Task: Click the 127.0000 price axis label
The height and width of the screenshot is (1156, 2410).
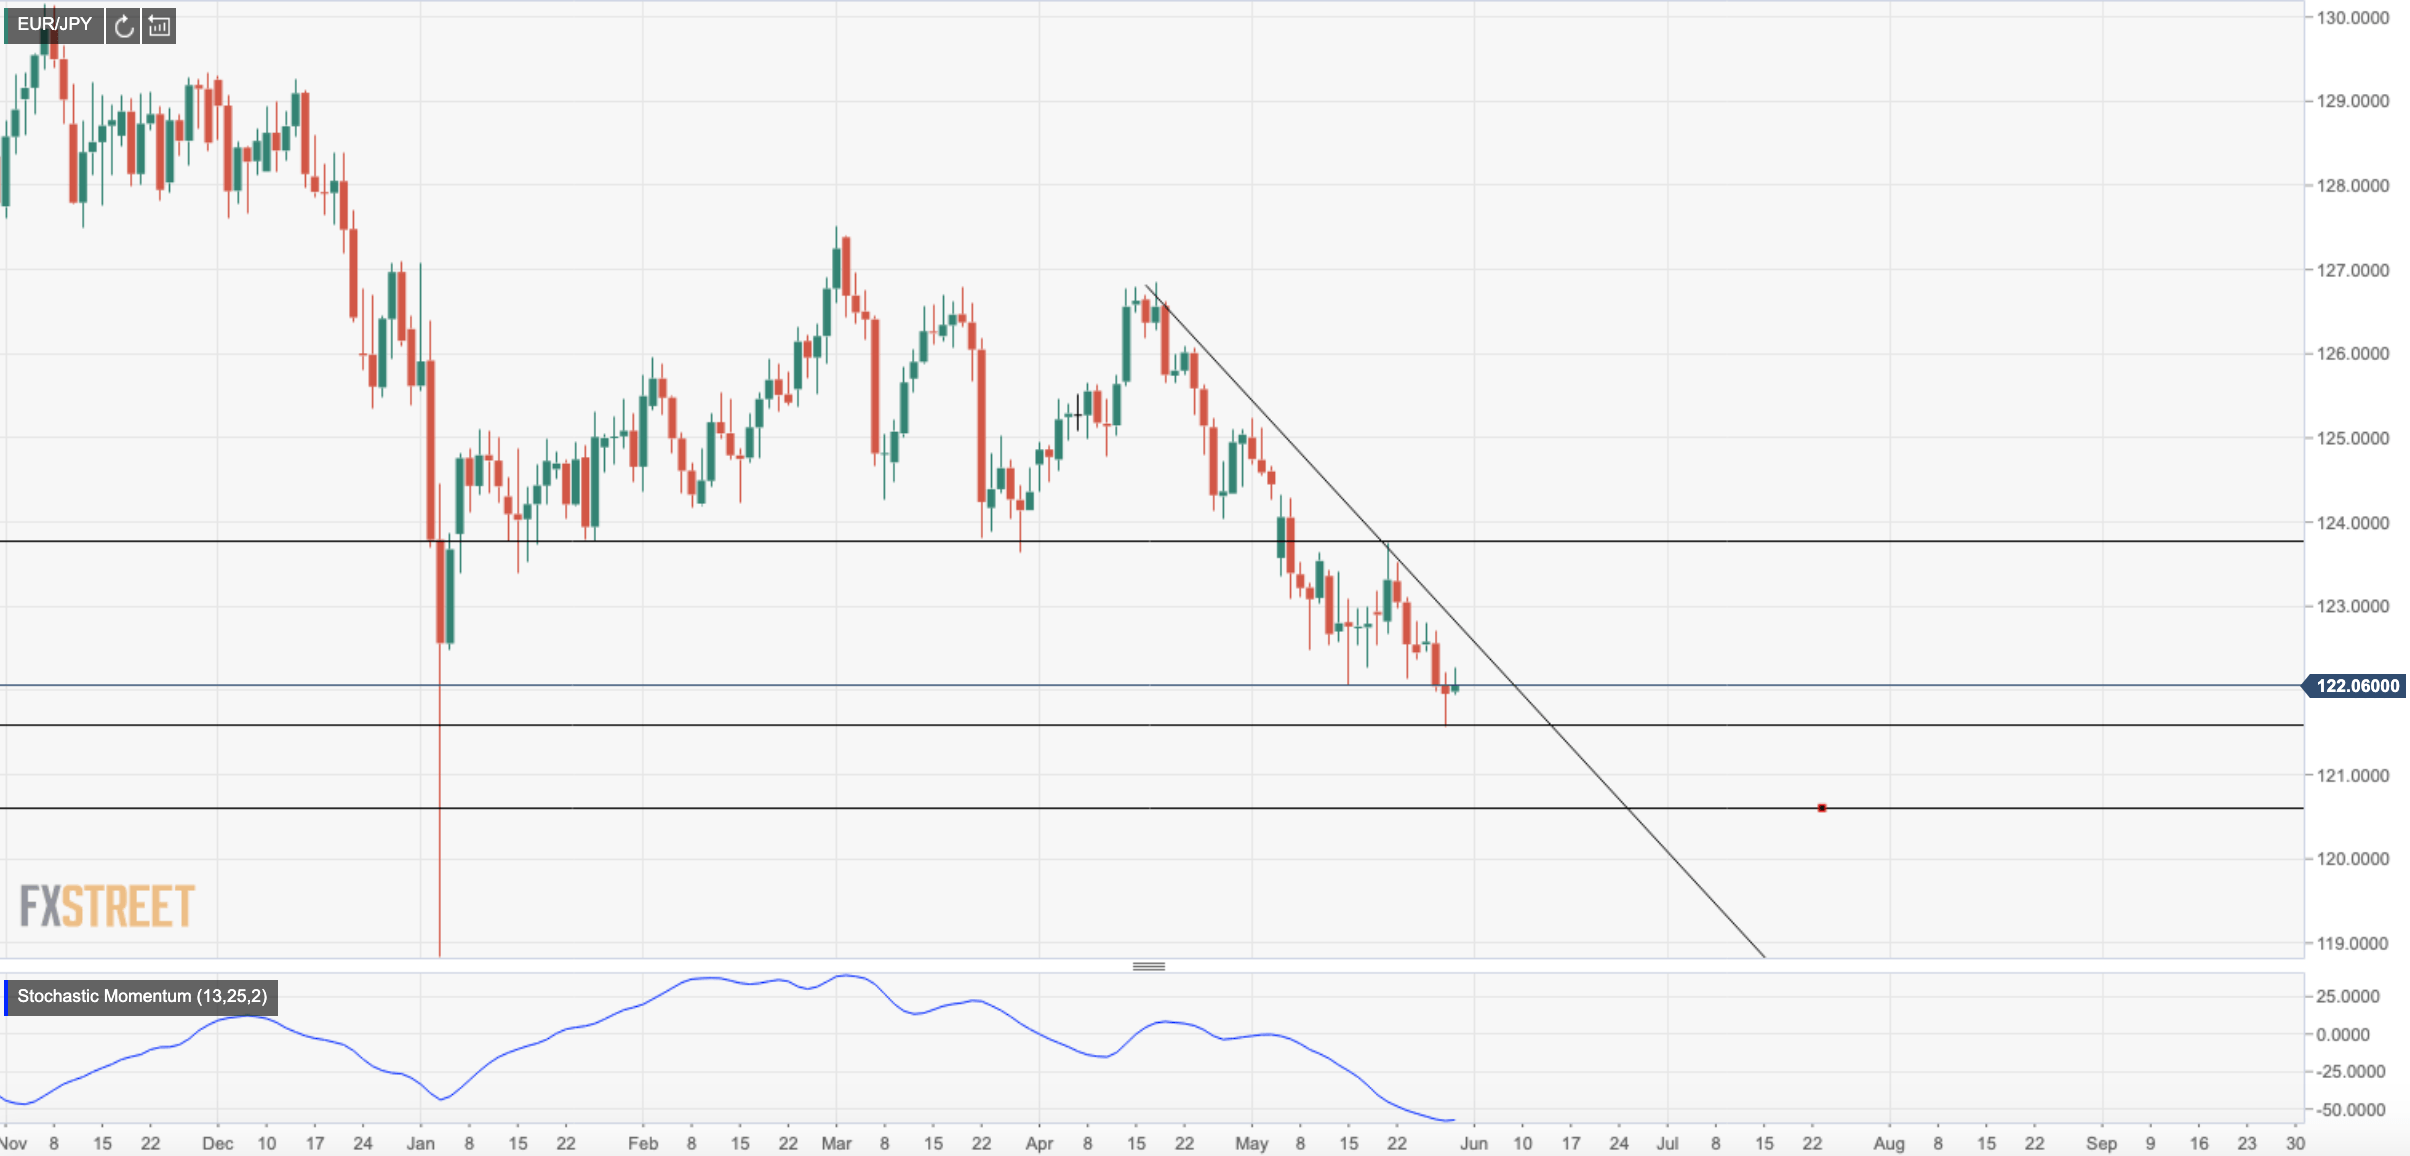Action: pos(2352,270)
